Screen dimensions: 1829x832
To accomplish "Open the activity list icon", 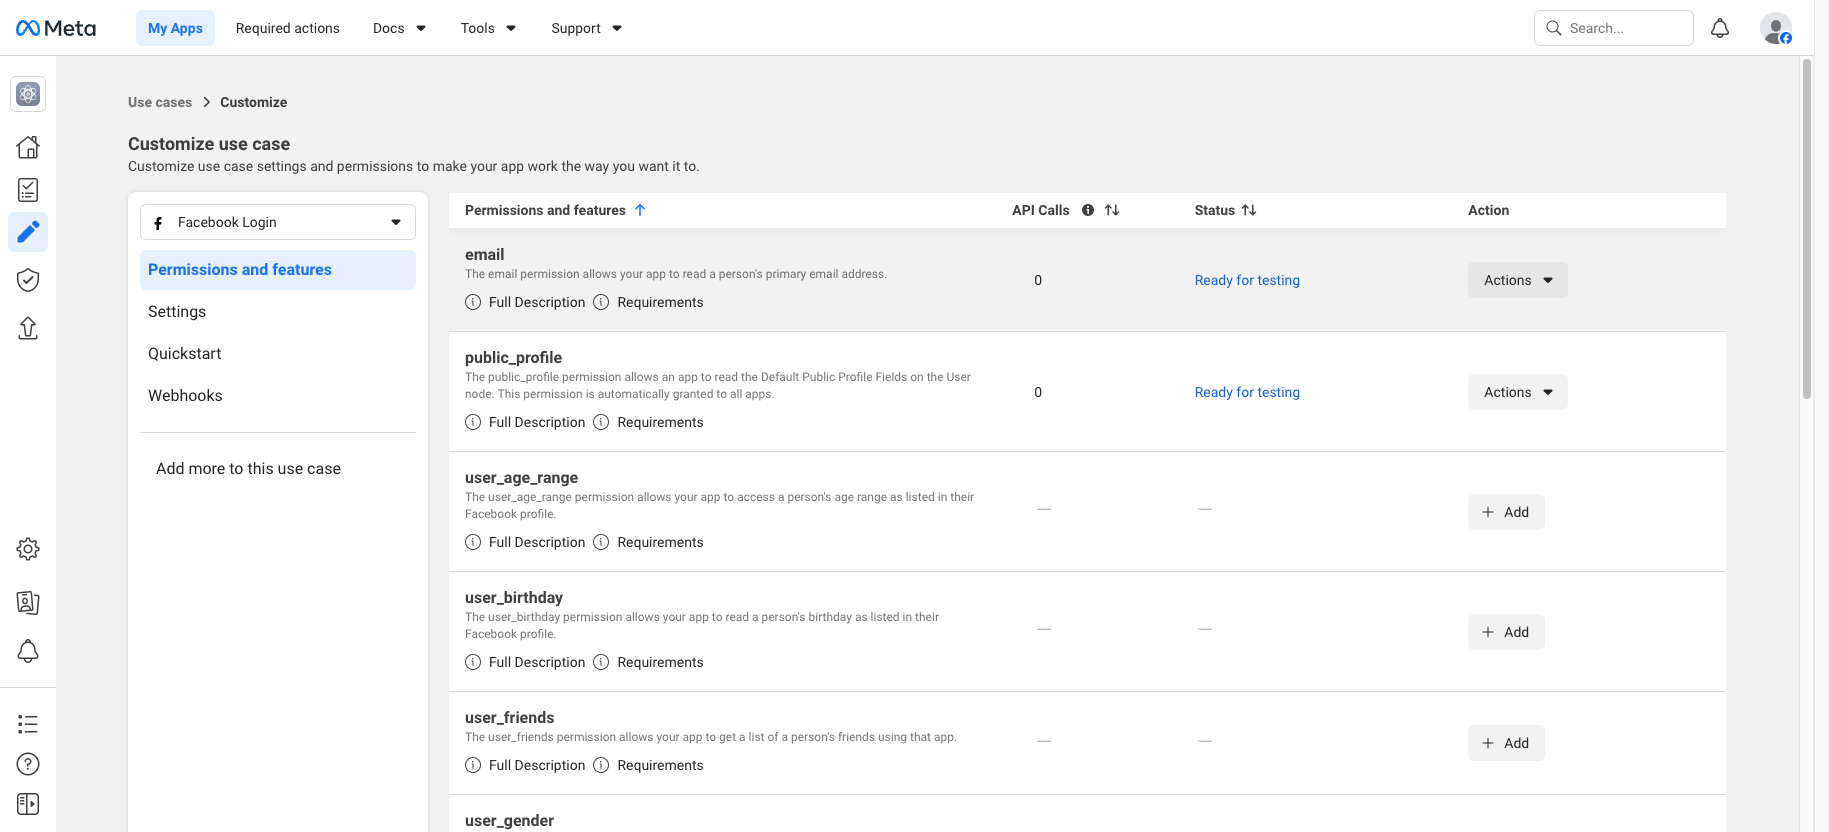I will pos(28,724).
